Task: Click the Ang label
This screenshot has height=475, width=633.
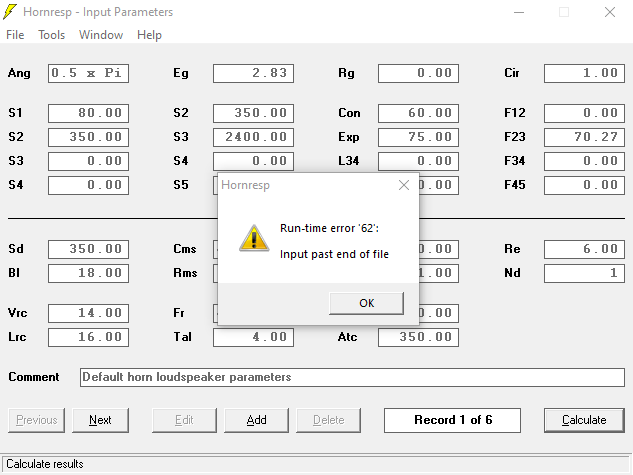Action: (19, 73)
